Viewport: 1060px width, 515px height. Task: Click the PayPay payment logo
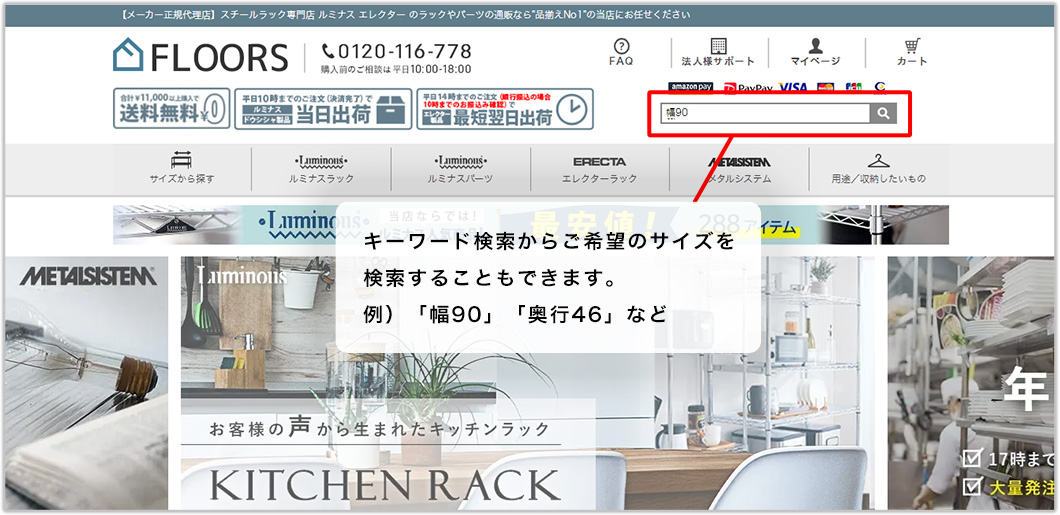click(748, 88)
